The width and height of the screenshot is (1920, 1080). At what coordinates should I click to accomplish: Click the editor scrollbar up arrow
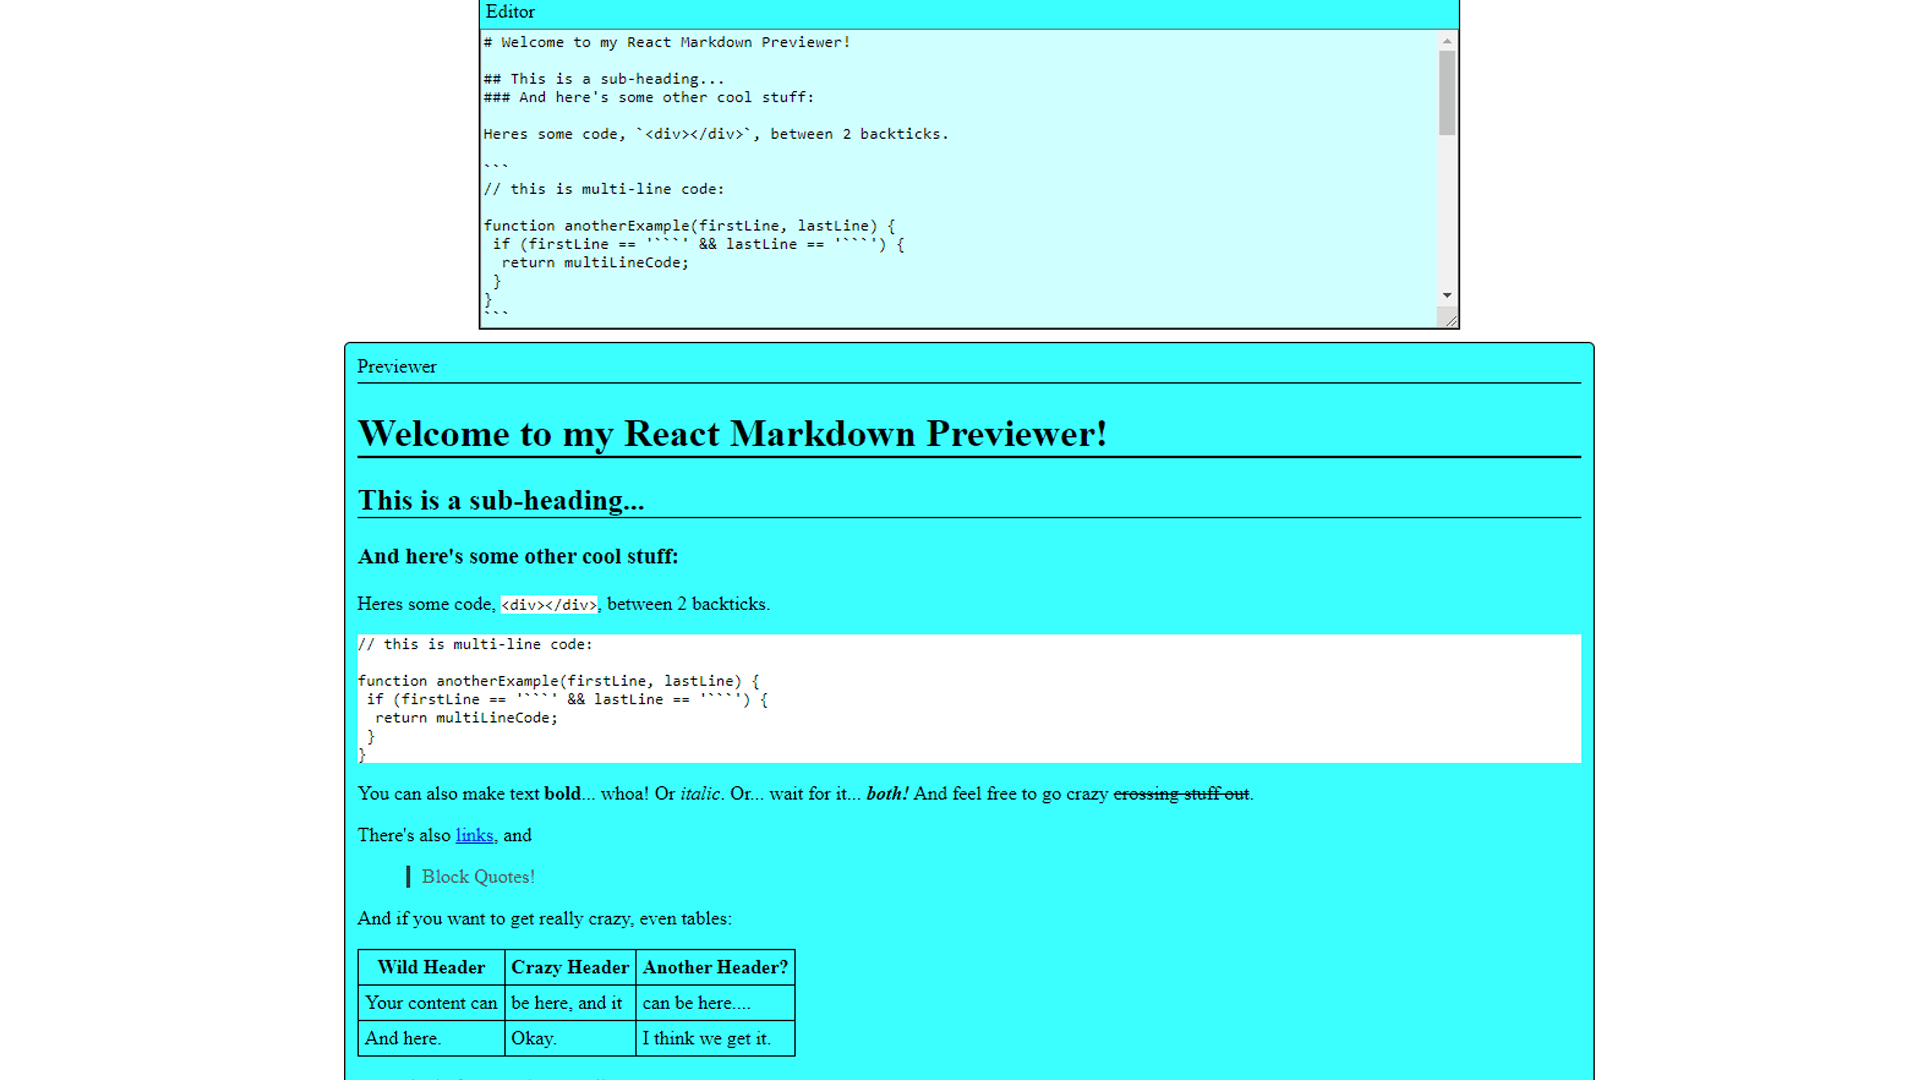[1447, 41]
